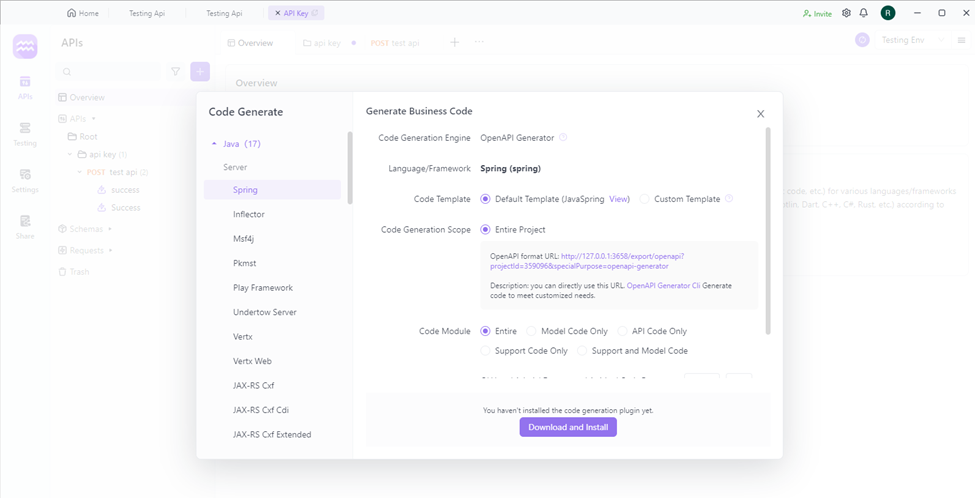Screen dimensions: 975x498
Task: Open the OpenAPI format URL link
Action: coord(588,261)
